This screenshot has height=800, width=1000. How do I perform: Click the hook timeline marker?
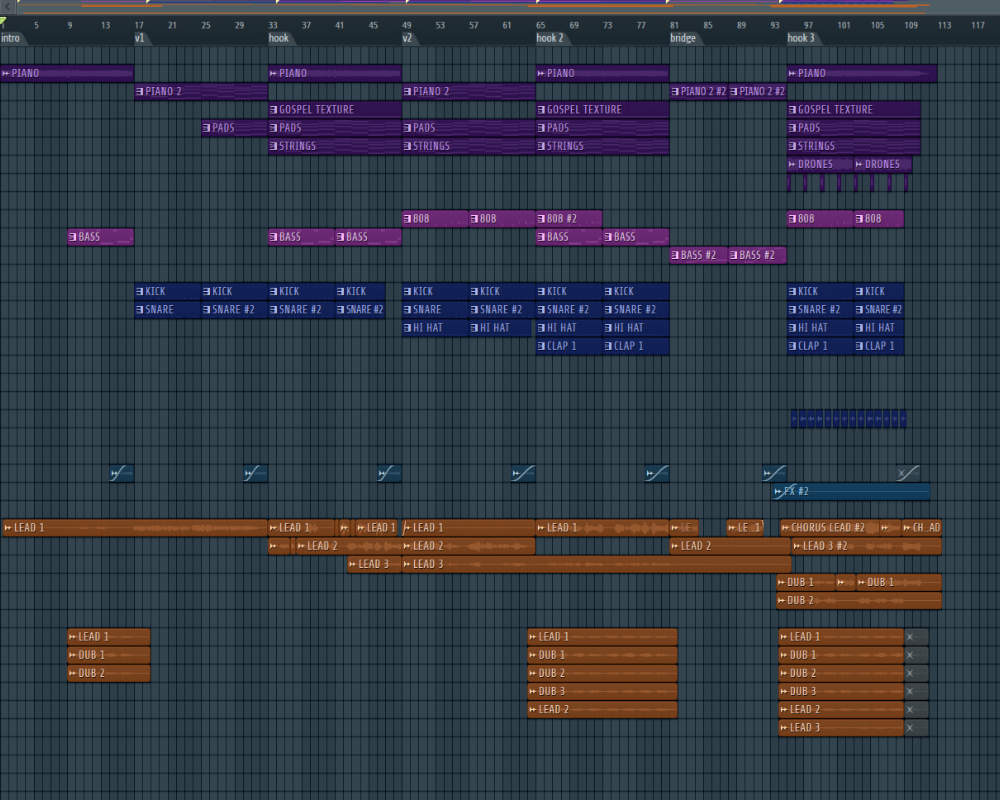click(279, 38)
